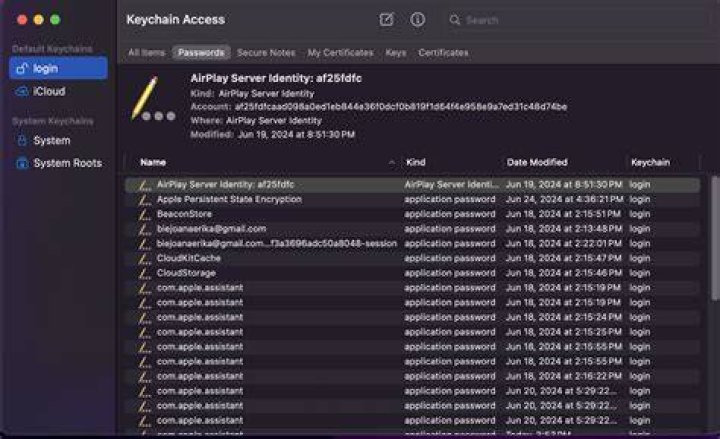Click the long Account hash value in details
This screenshot has height=439, width=720.
400,107
